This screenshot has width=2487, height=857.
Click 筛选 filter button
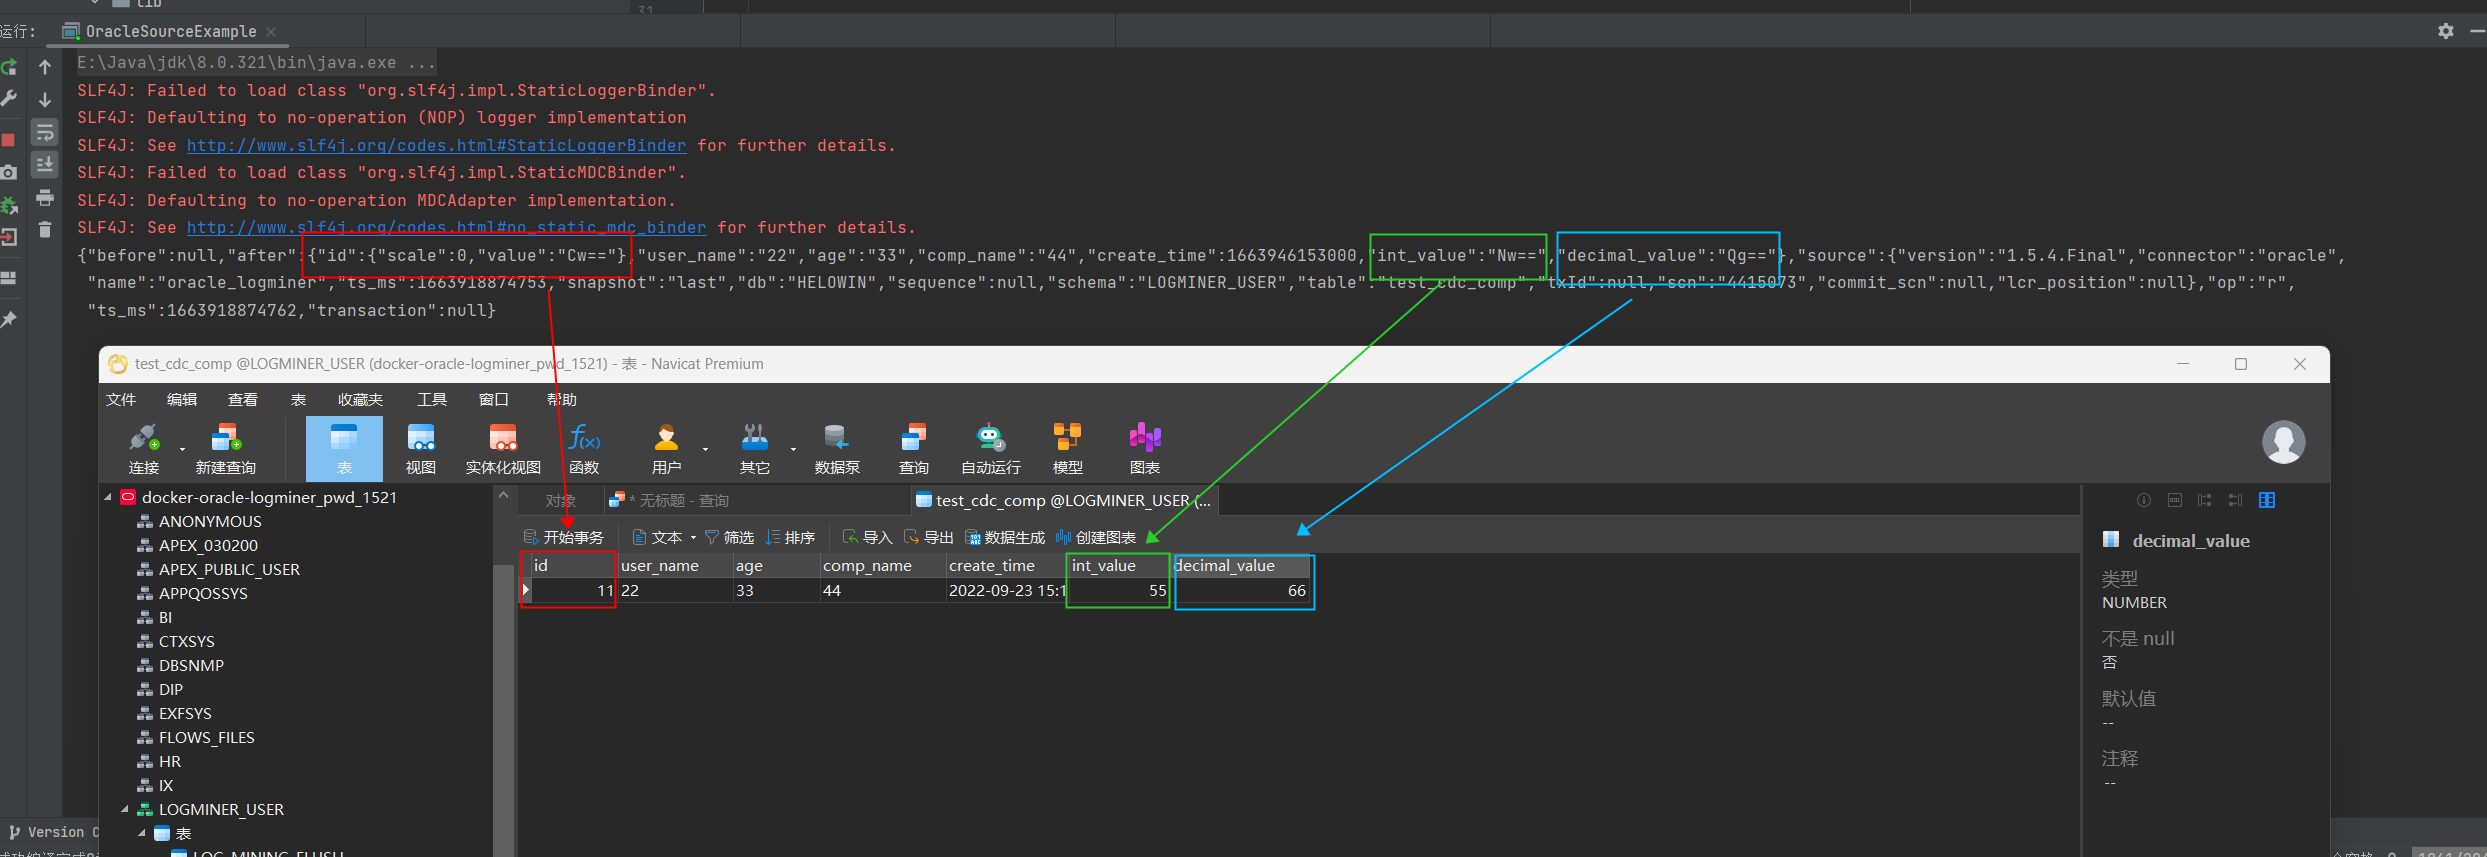[729, 538]
